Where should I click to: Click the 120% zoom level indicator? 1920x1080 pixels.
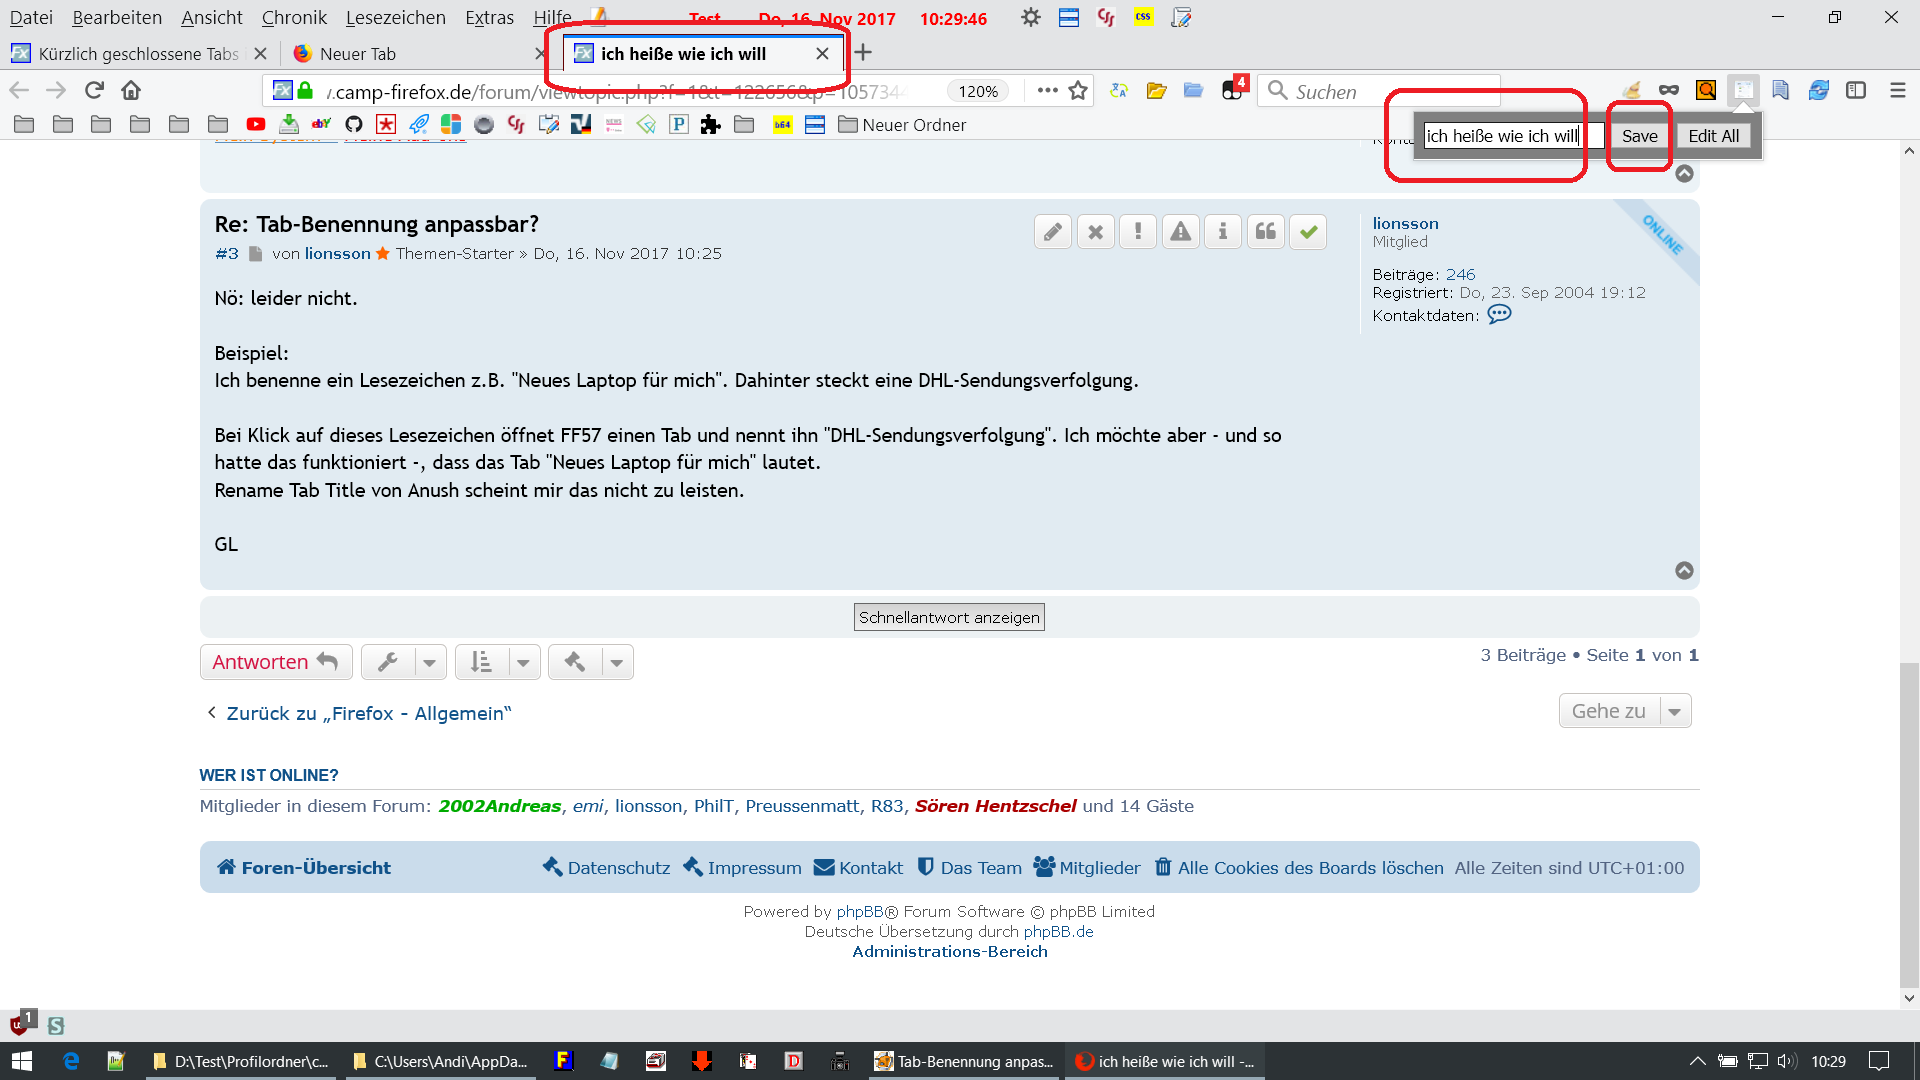pyautogui.click(x=977, y=91)
